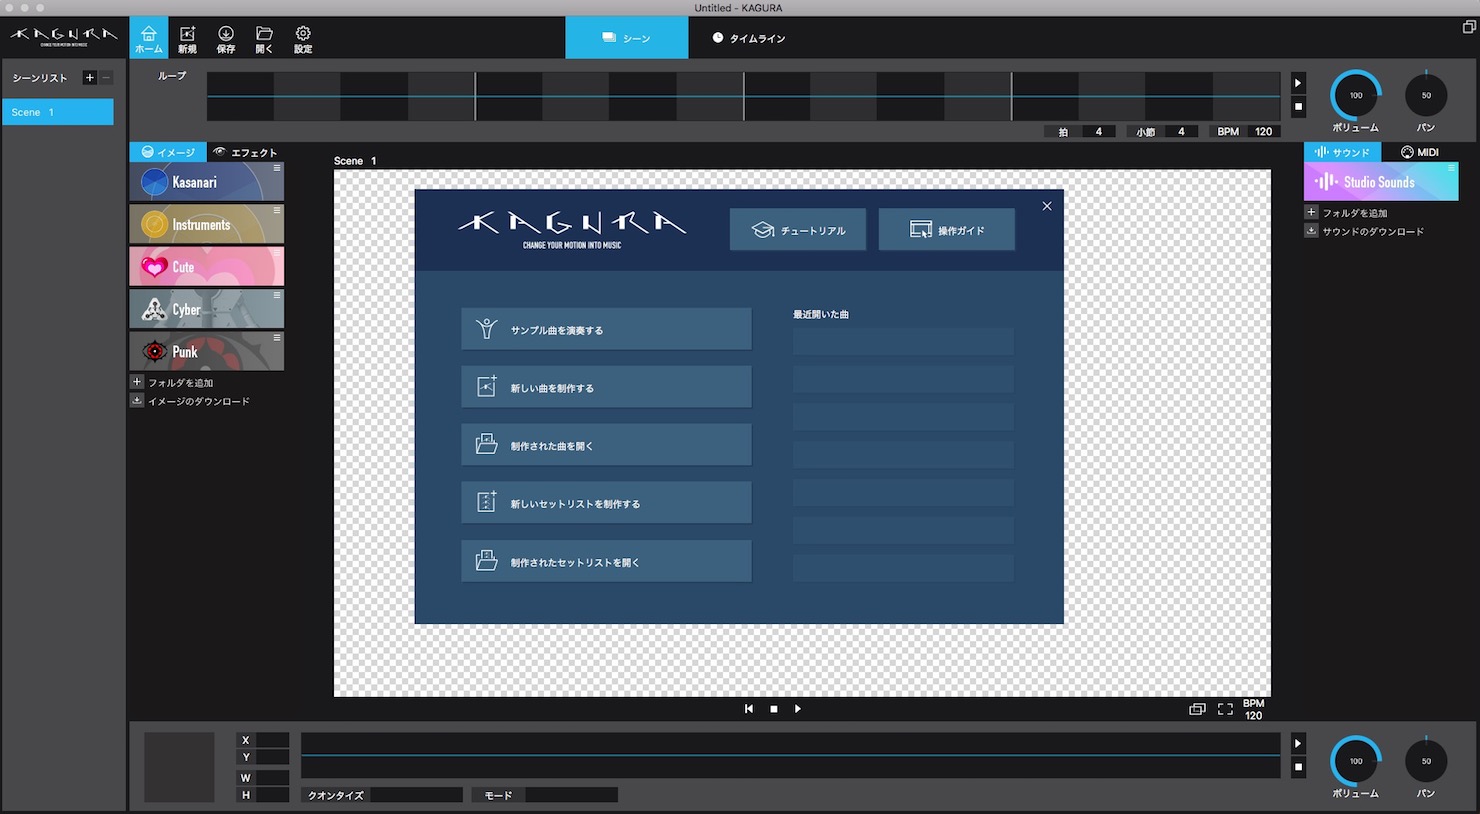Click フォルダを追加 under sound panel
This screenshot has height=814, width=1480.
click(x=1347, y=212)
